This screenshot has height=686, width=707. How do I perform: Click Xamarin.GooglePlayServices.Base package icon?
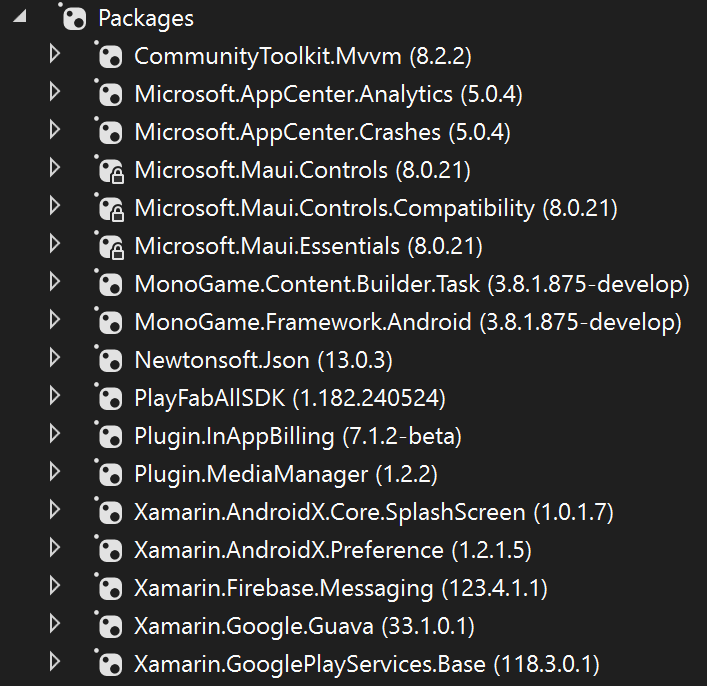pos(109,663)
